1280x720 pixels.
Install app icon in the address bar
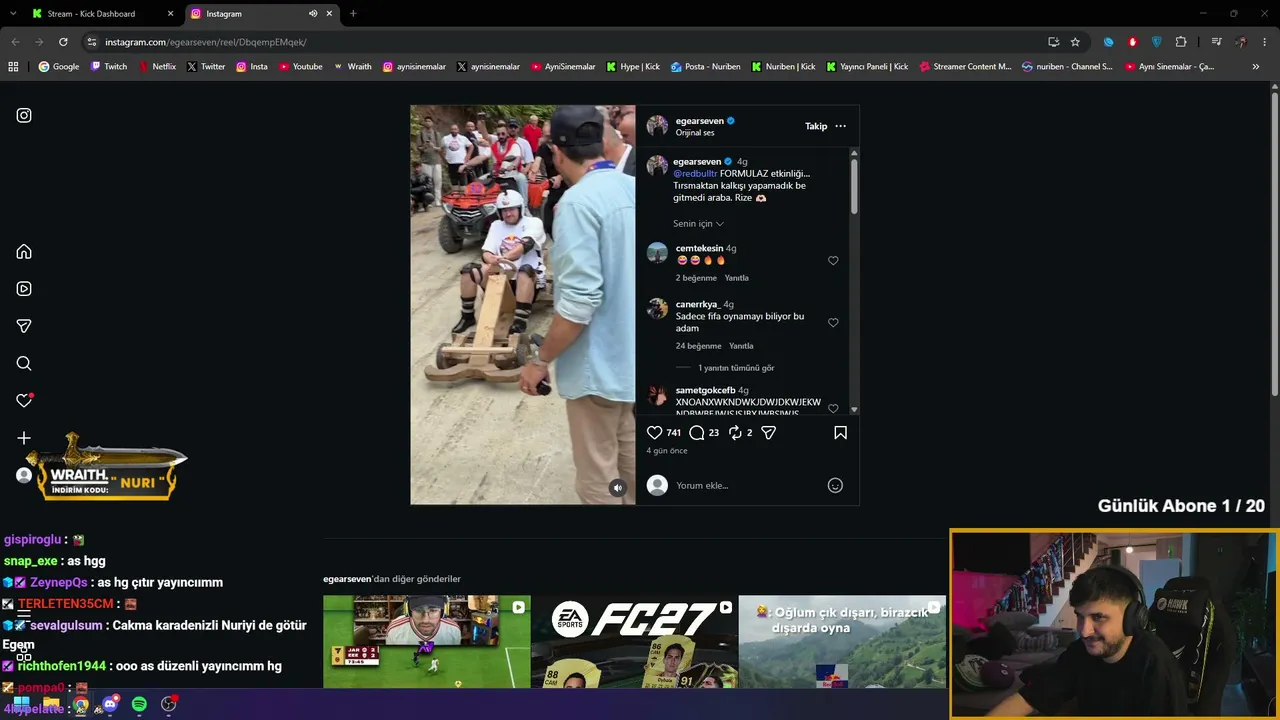point(1053,42)
